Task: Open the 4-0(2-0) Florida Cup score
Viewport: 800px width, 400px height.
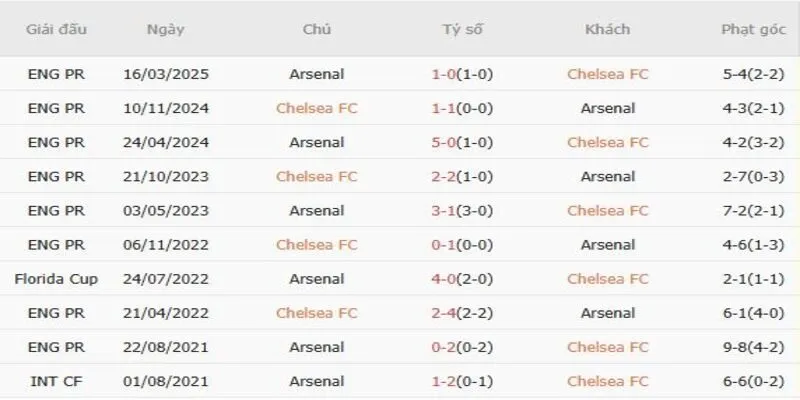Action: tap(461, 278)
